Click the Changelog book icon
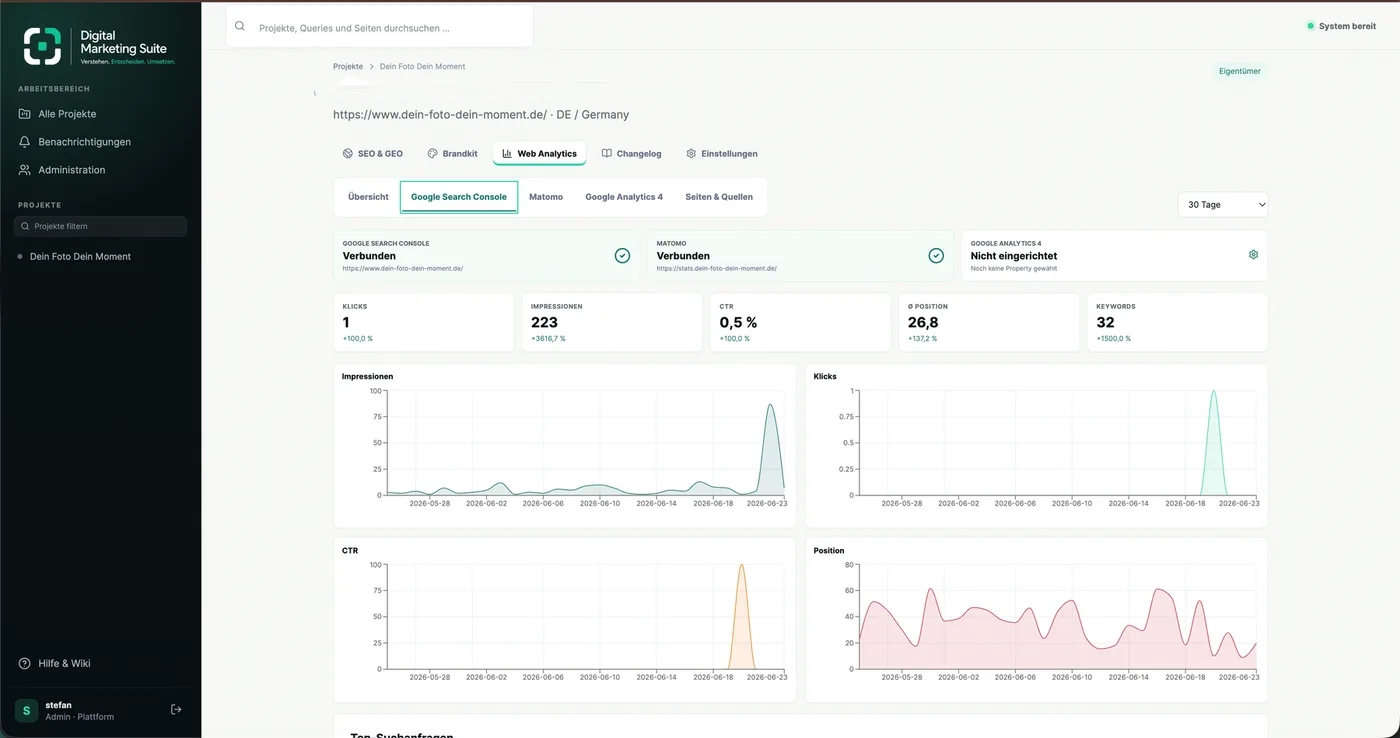 click(x=607, y=154)
